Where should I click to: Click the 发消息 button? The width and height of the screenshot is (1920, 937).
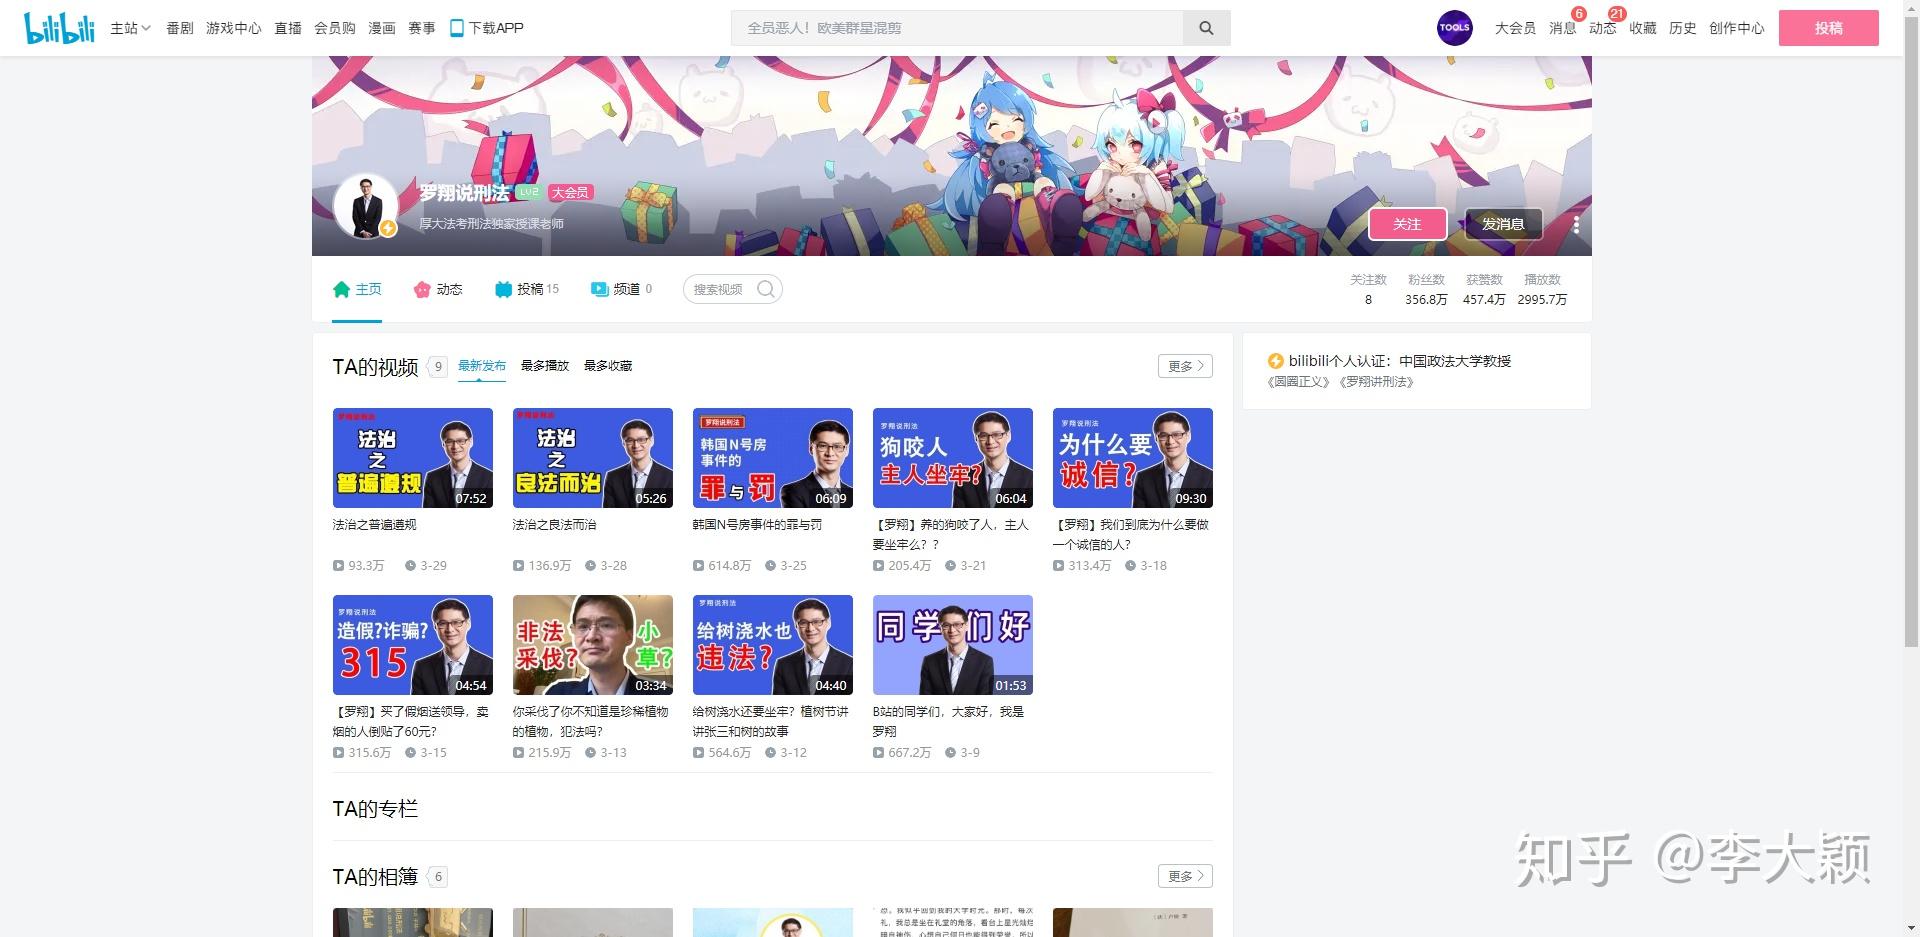[1503, 224]
